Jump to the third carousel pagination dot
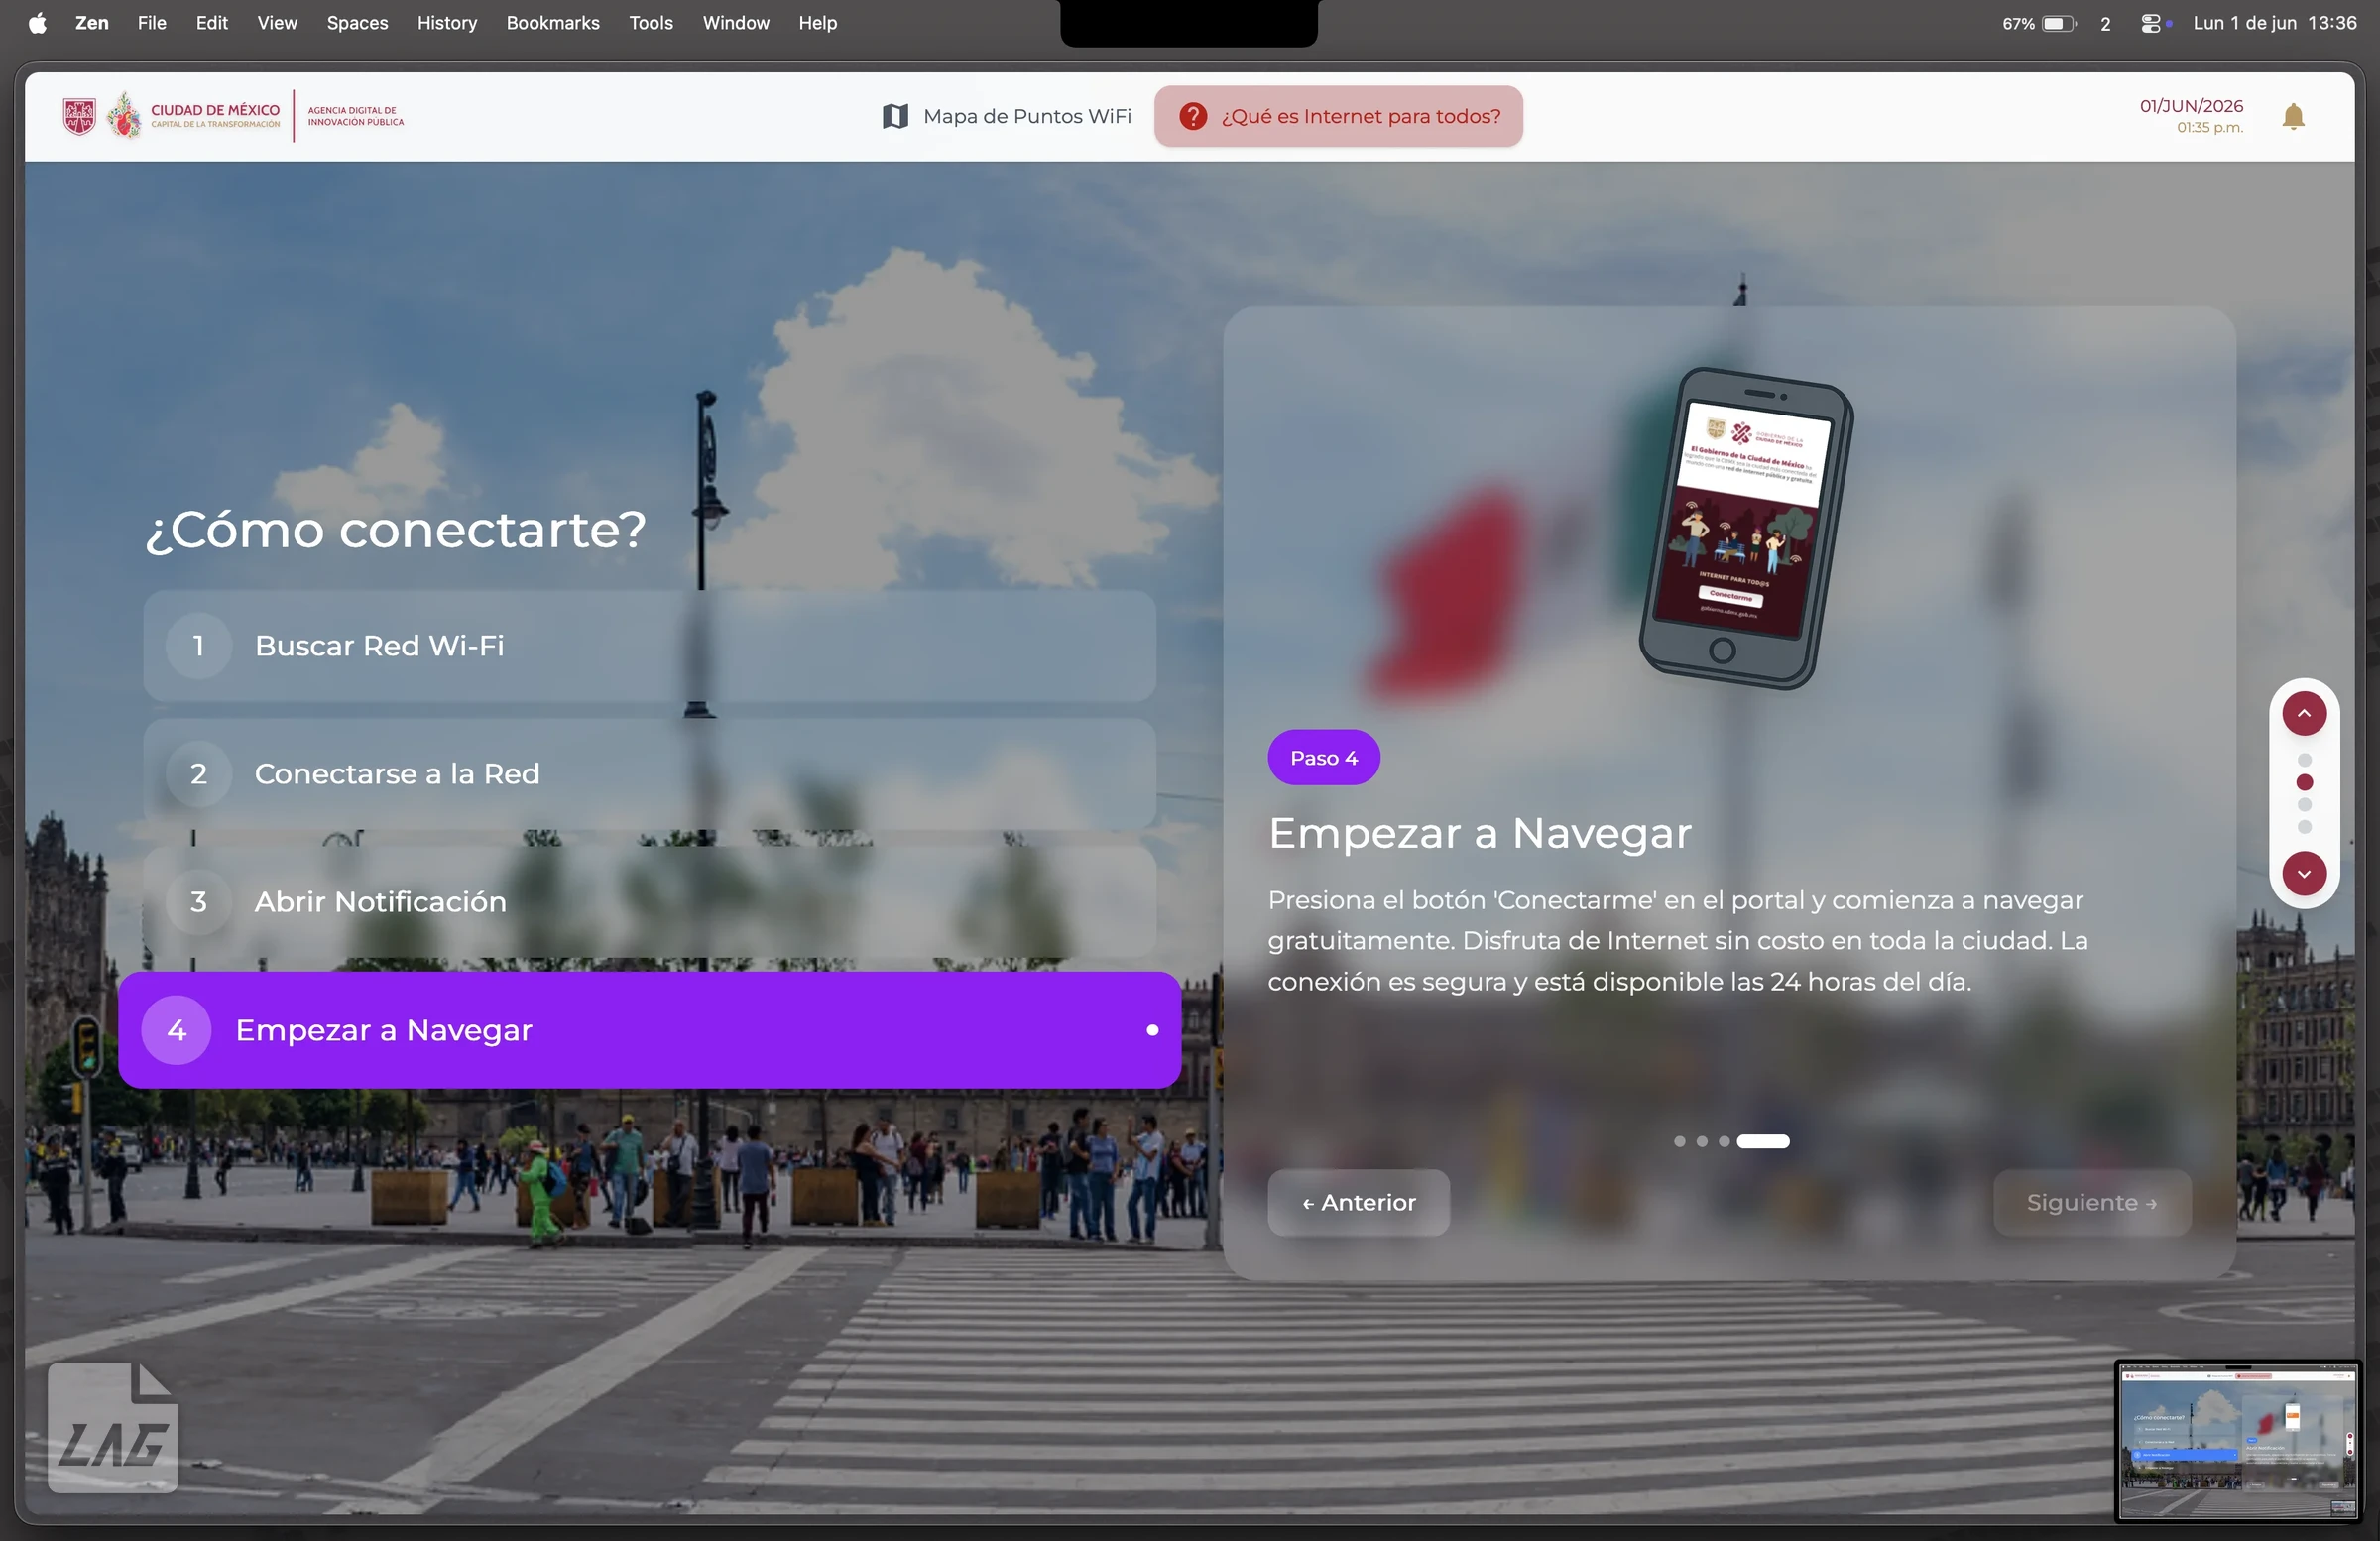2380x1541 pixels. pos(1723,1142)
